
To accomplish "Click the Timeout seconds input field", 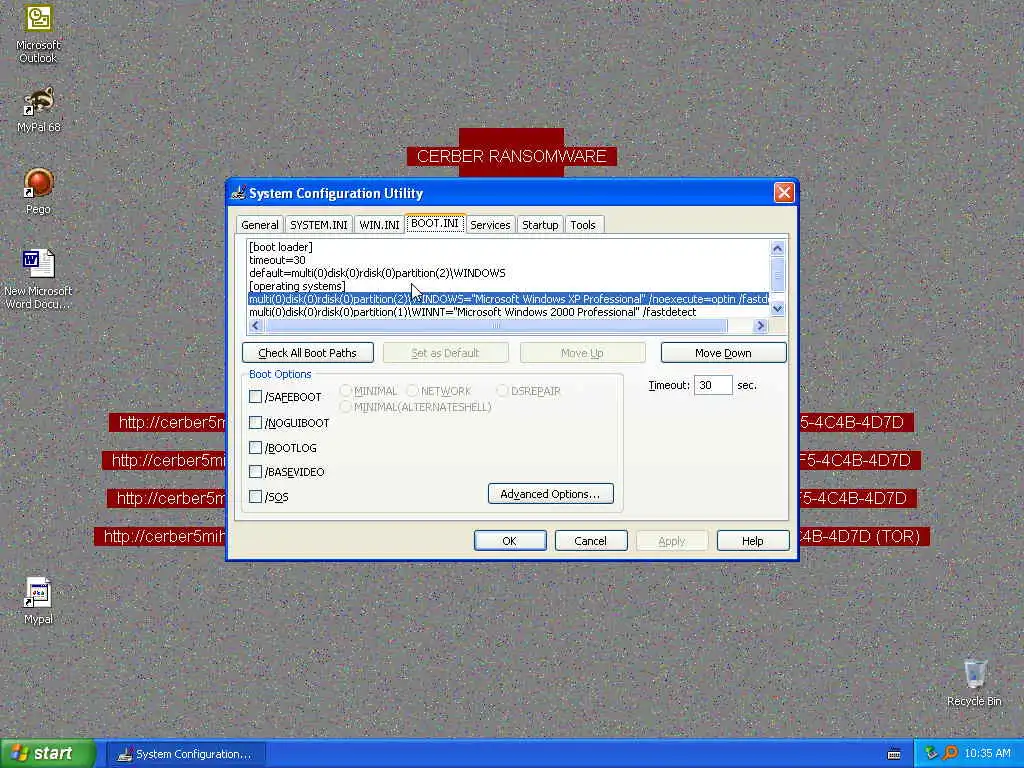I will point(712,385).
